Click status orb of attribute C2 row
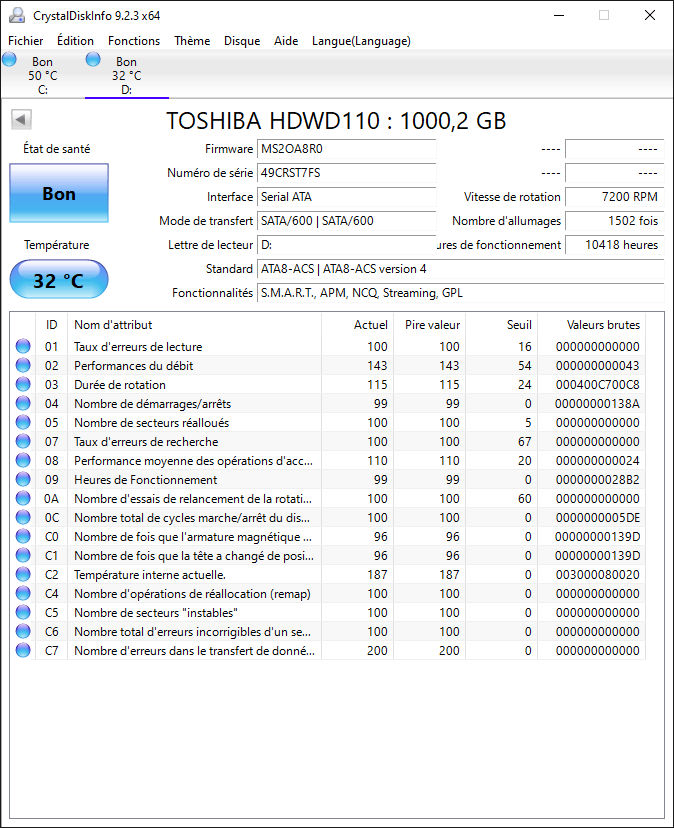The width and height of the screenshot is (674, 828). 23,575
